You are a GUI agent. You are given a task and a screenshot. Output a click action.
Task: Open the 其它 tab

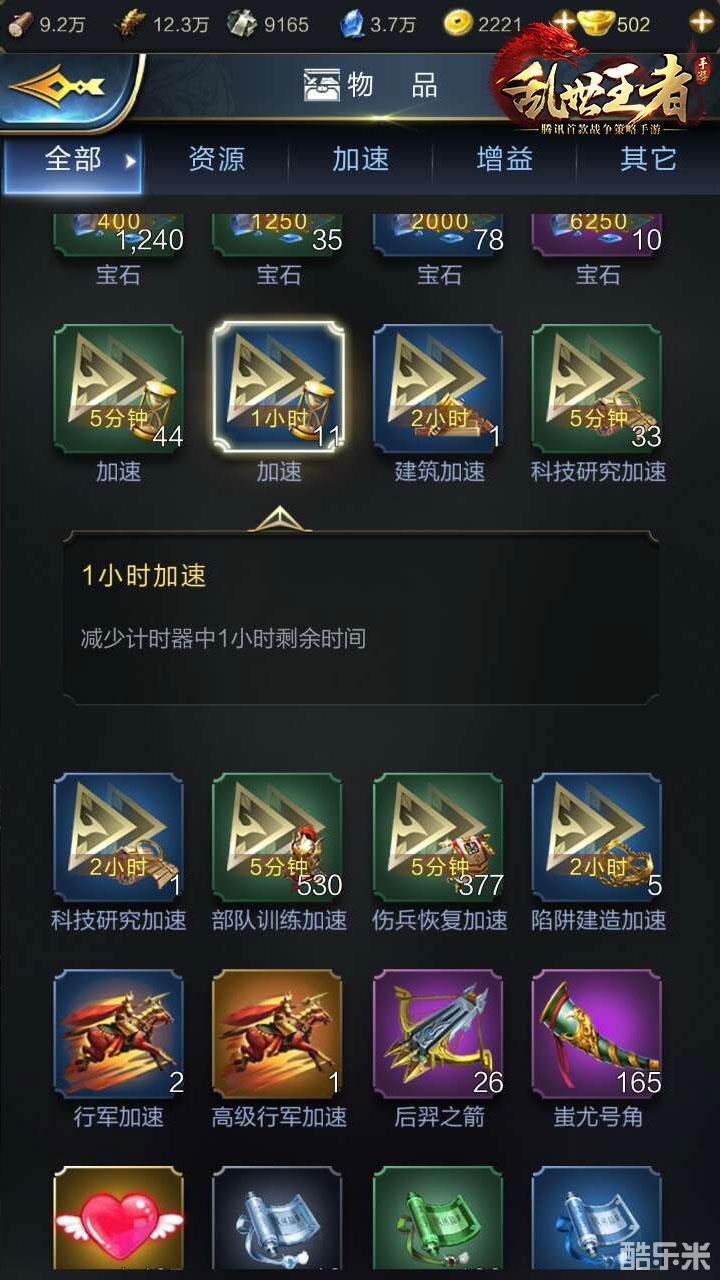[x=648, y=159]
